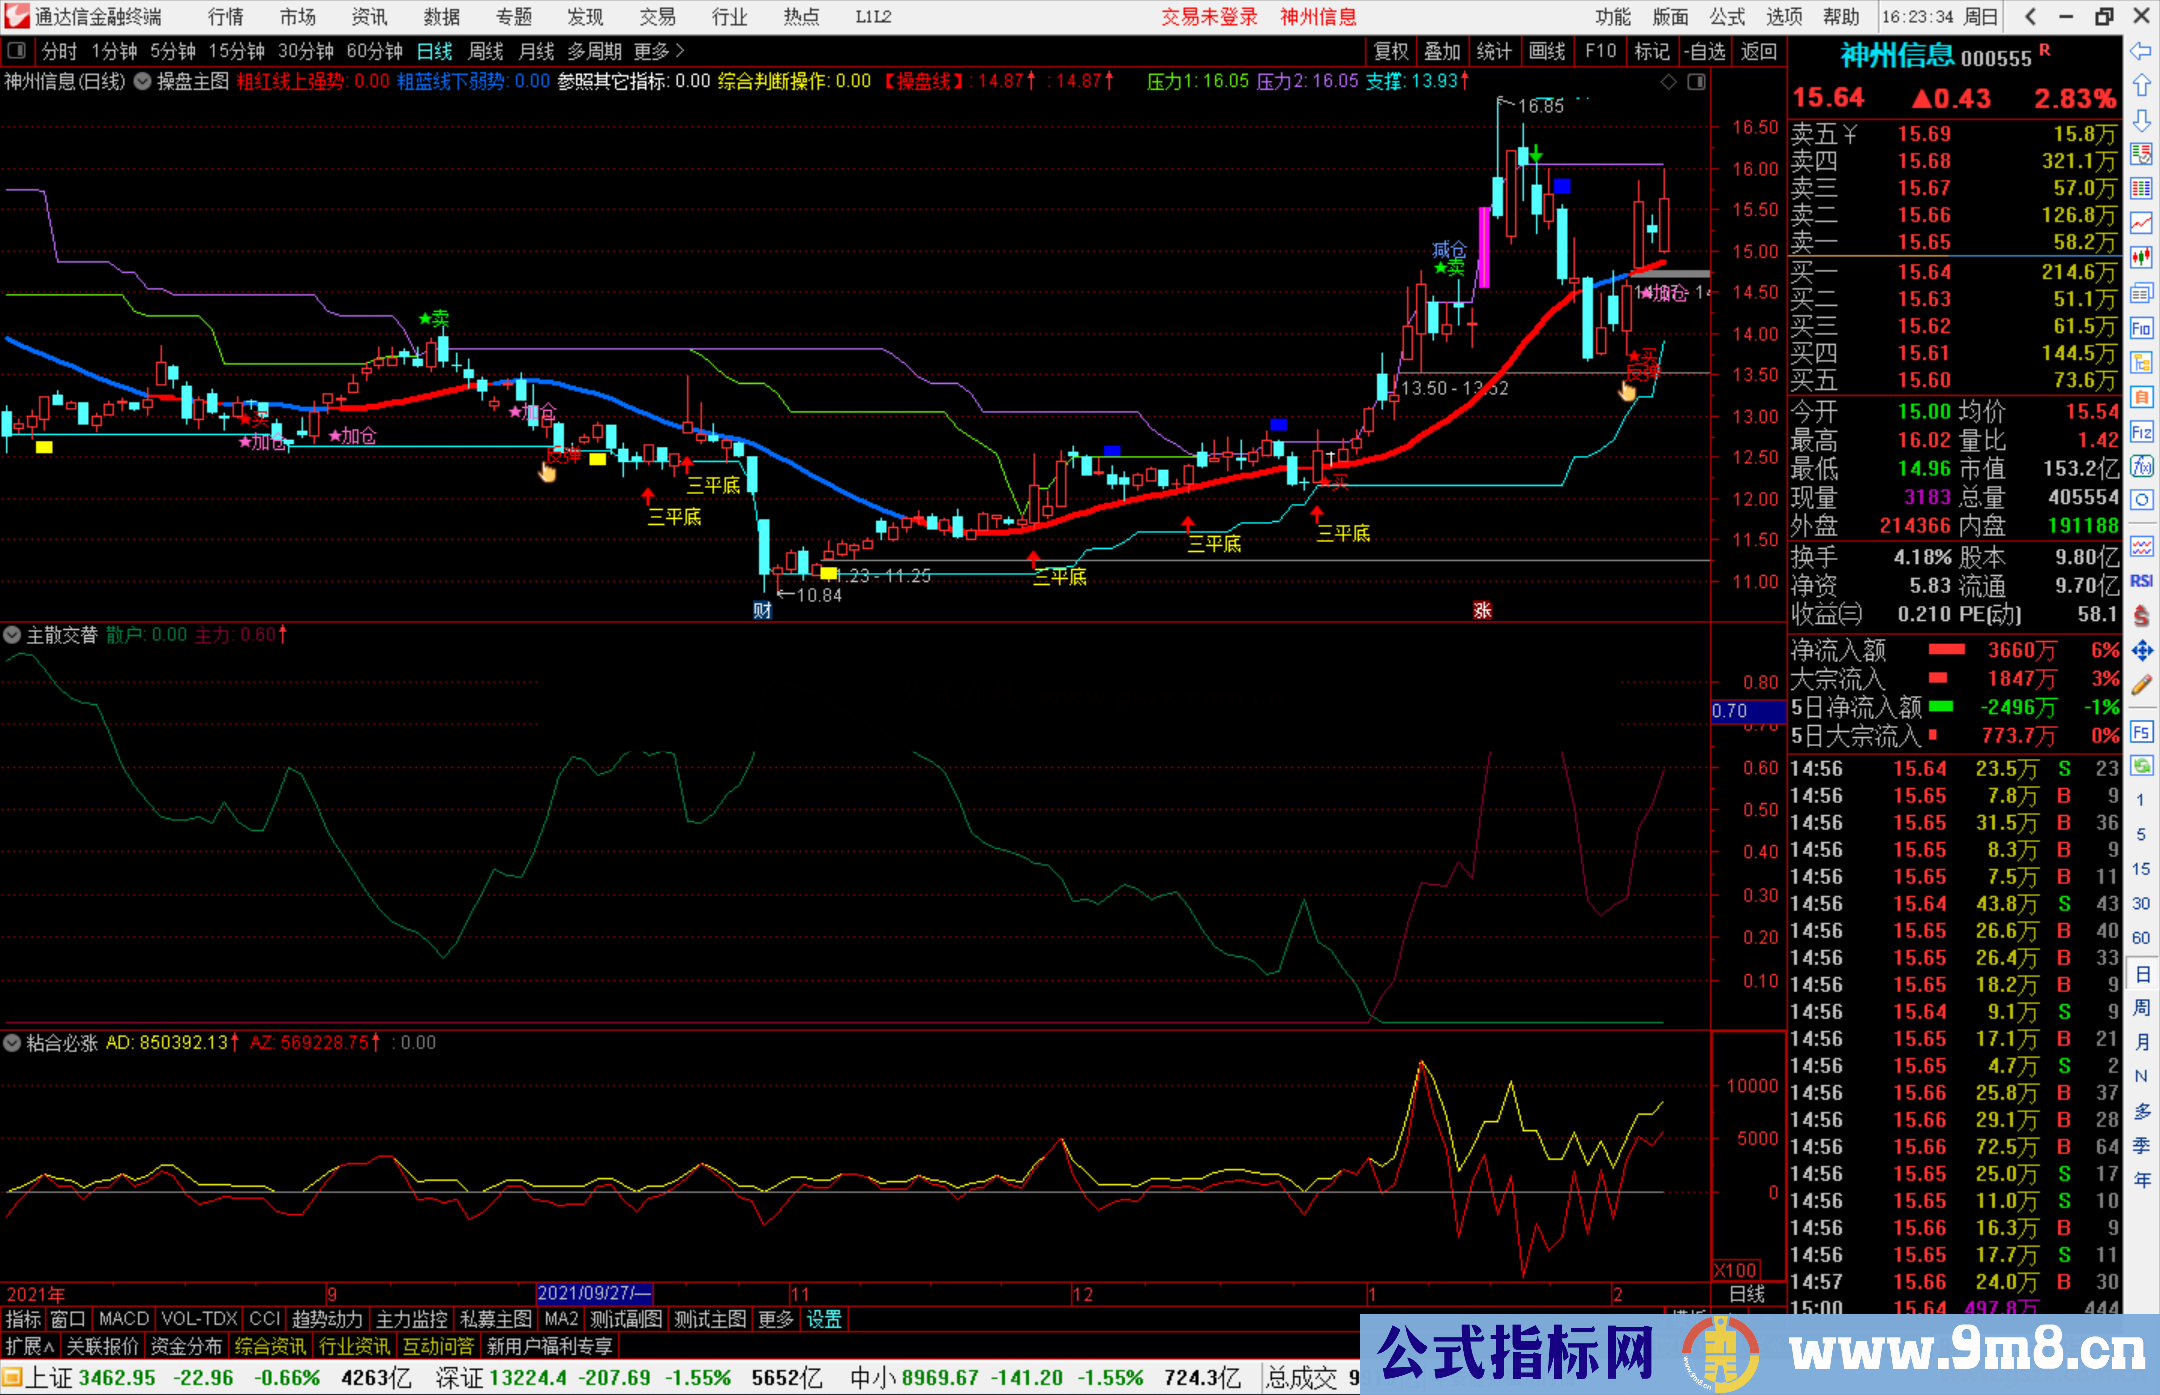Toggle the square icon left of 分时
Image resolution: width=2160 pixels, height=1395 pixels.
pos(16,51)
